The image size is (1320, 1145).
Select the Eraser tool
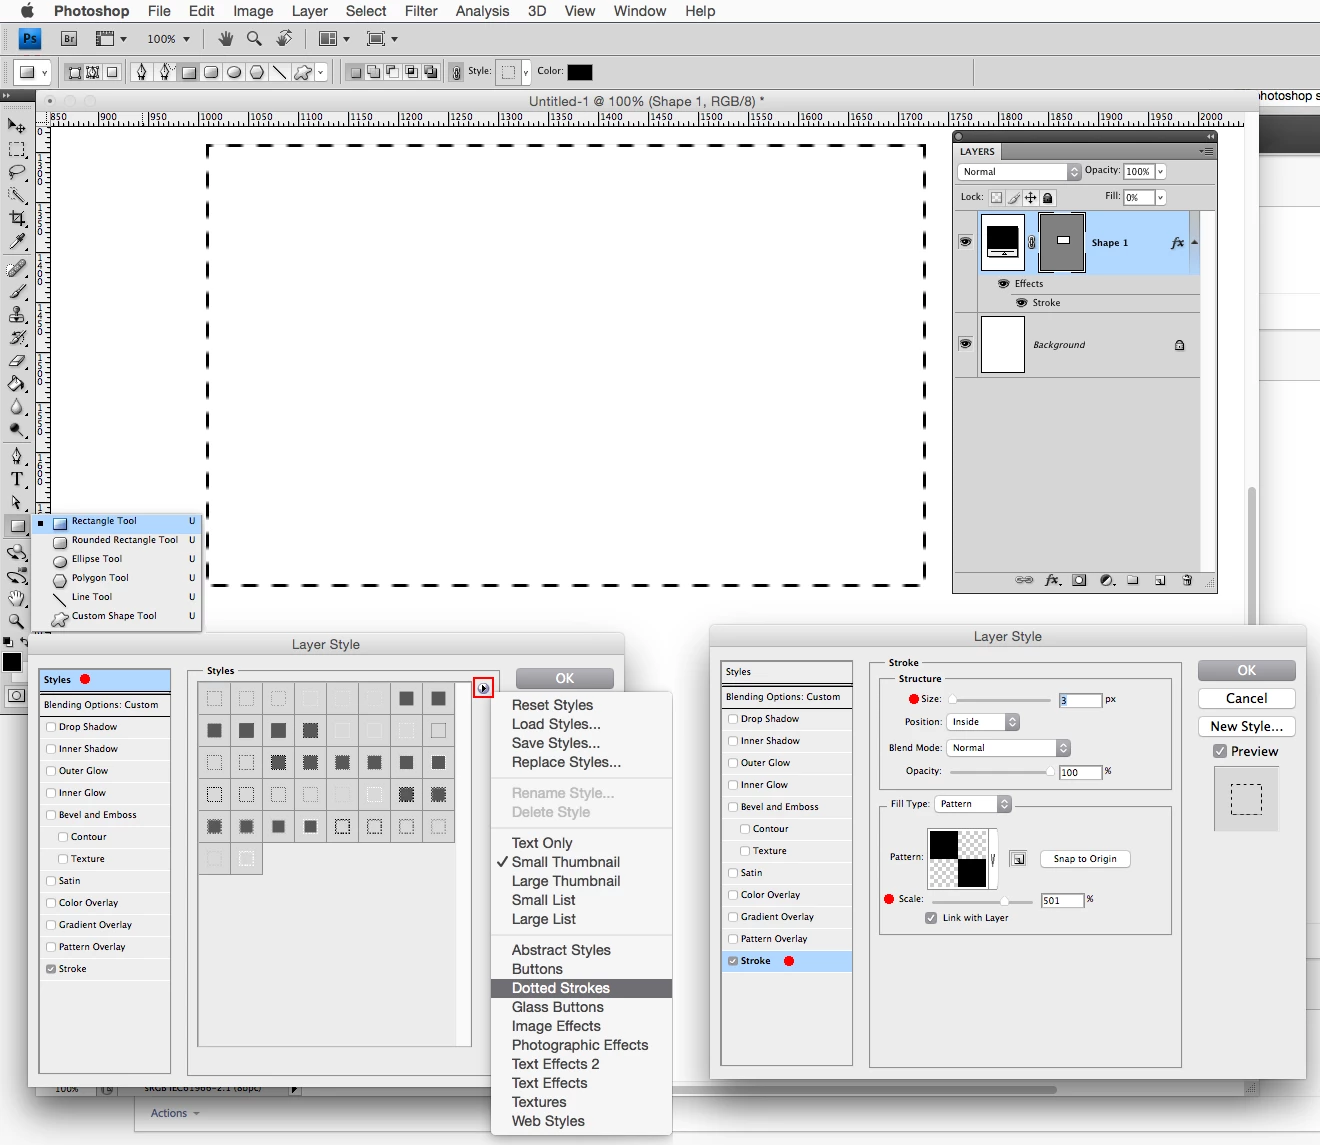pyautogui.click(x=17, y=361)
